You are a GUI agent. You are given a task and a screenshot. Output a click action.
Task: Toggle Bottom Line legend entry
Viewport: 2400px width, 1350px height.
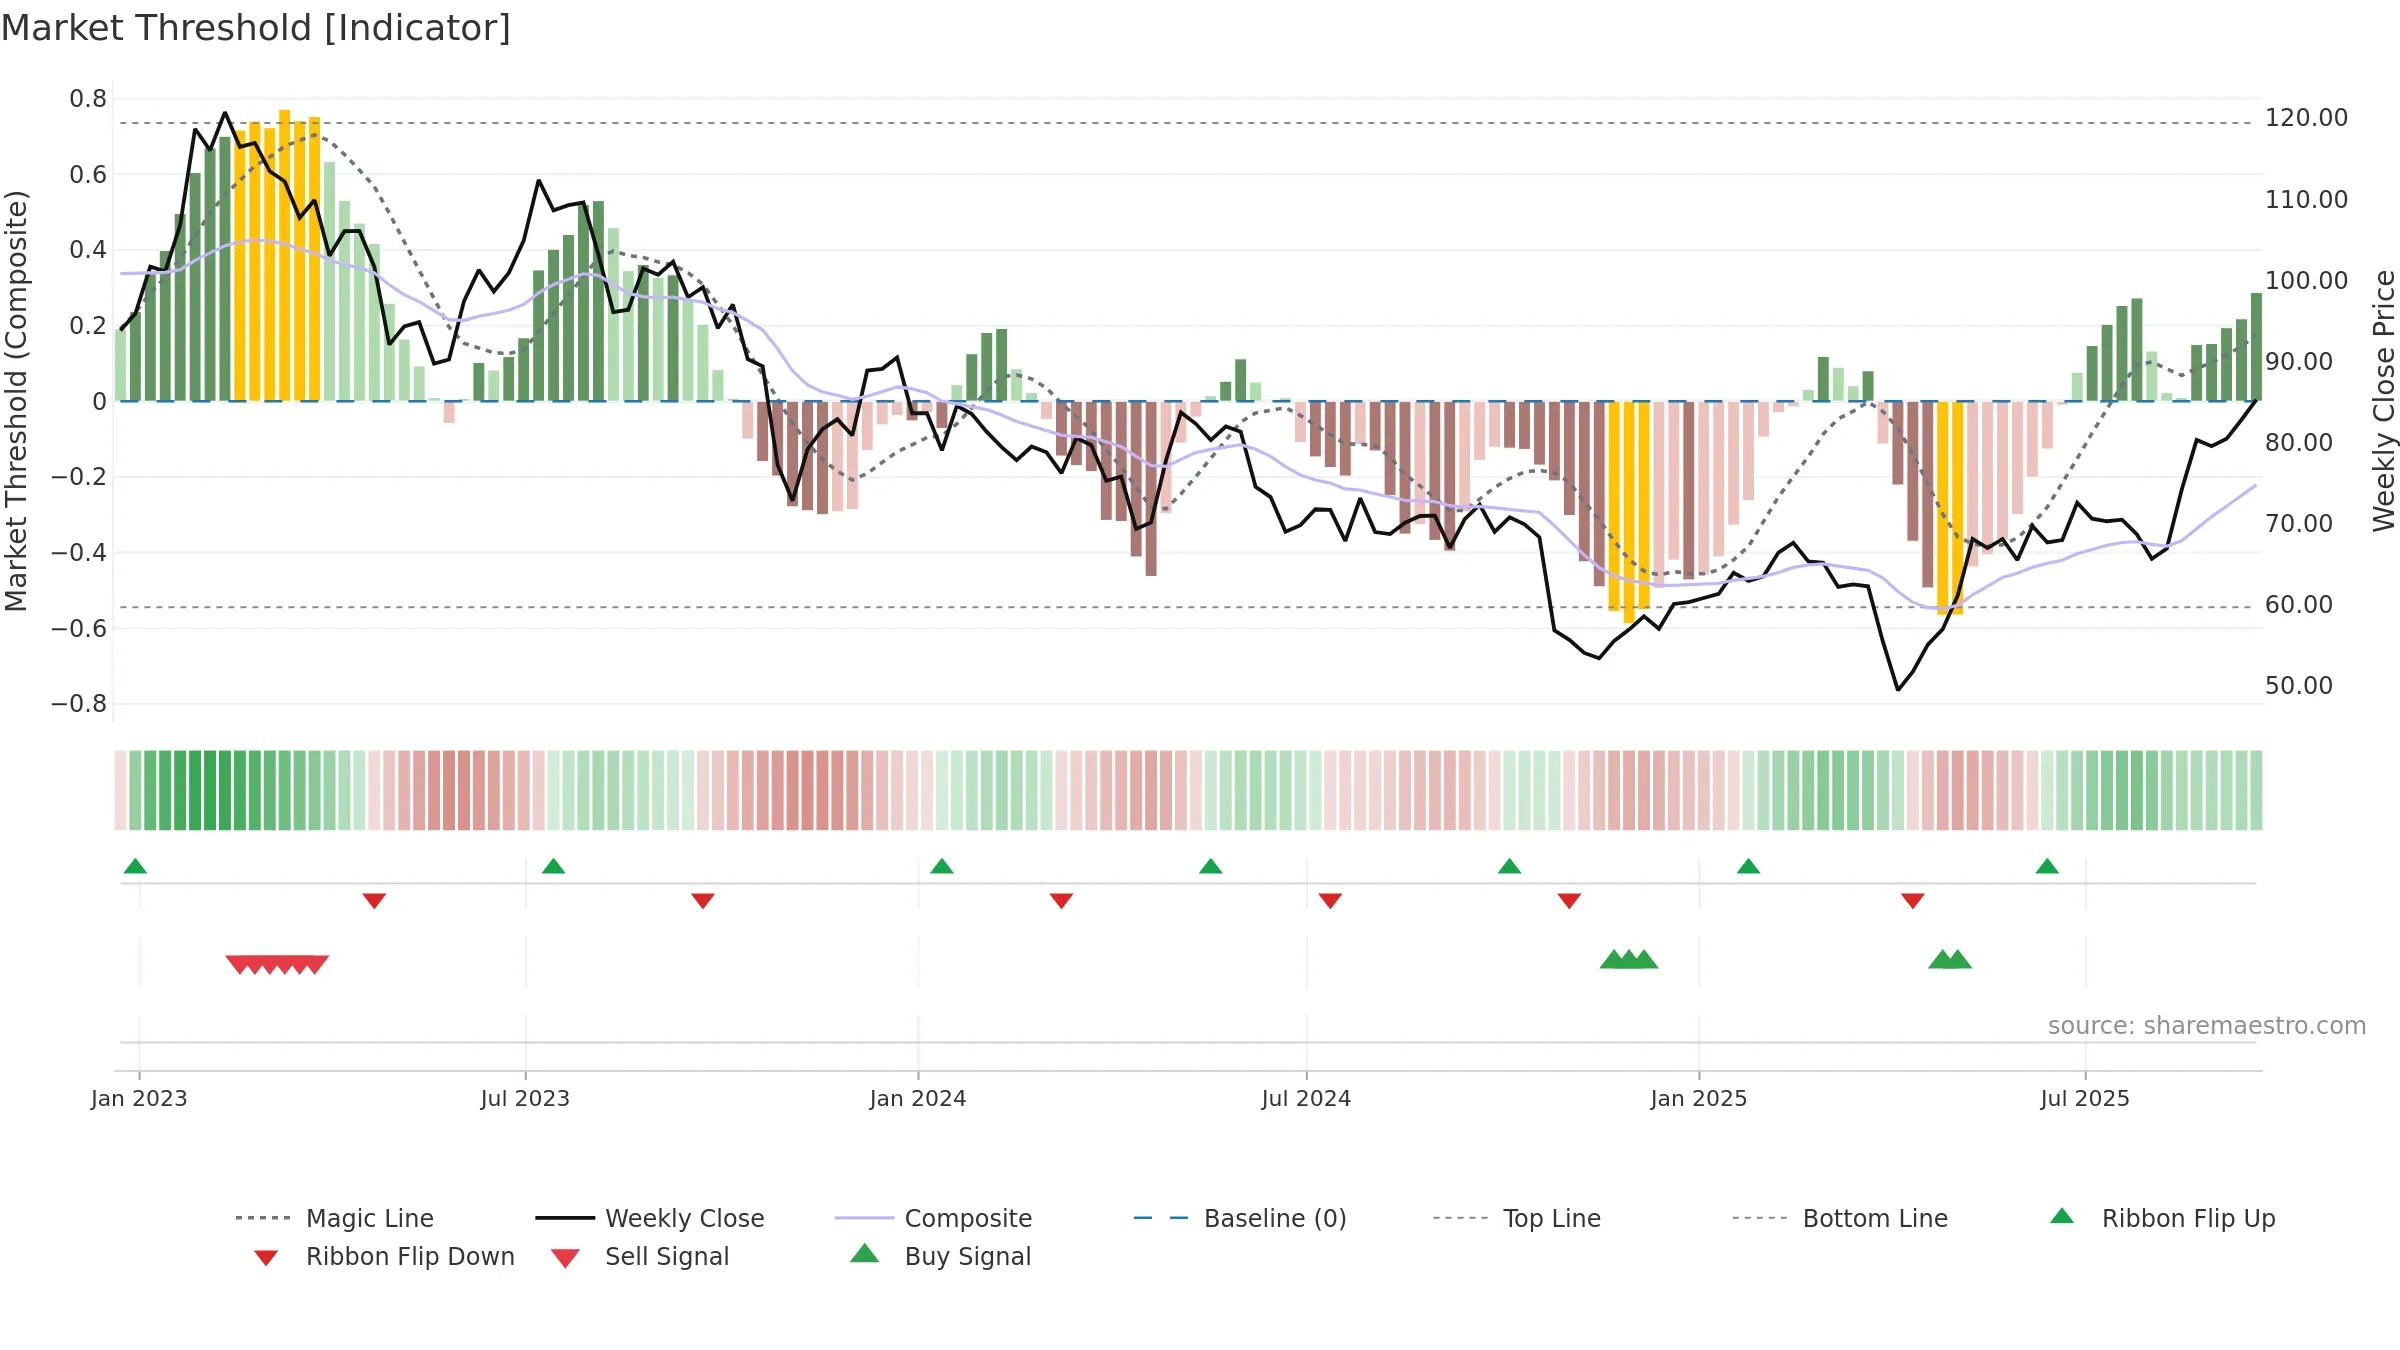(1840, 1218)
